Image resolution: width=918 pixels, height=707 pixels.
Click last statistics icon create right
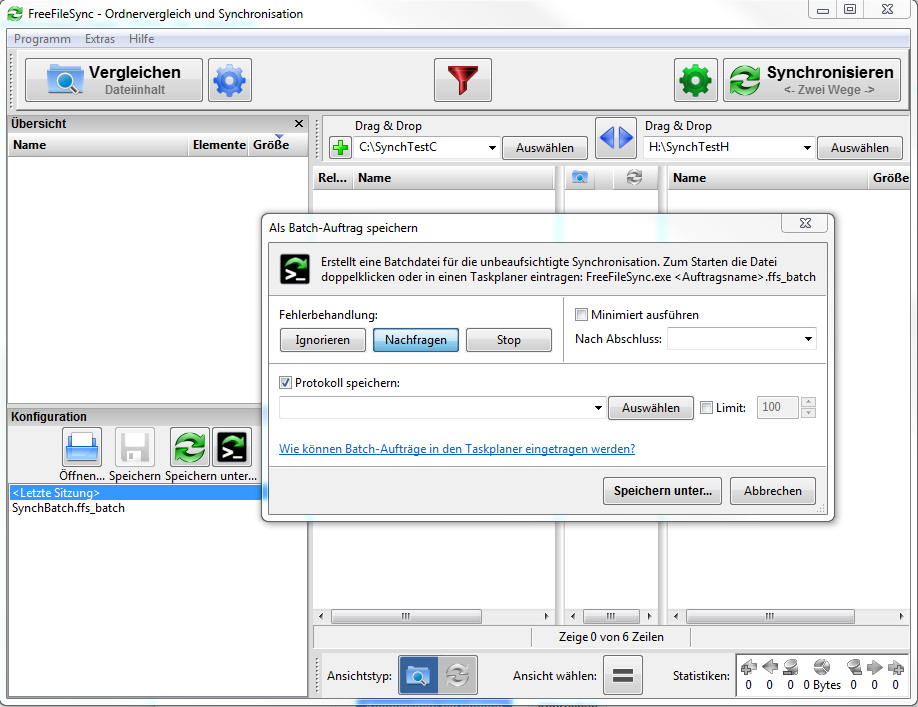tap(896, 667)
